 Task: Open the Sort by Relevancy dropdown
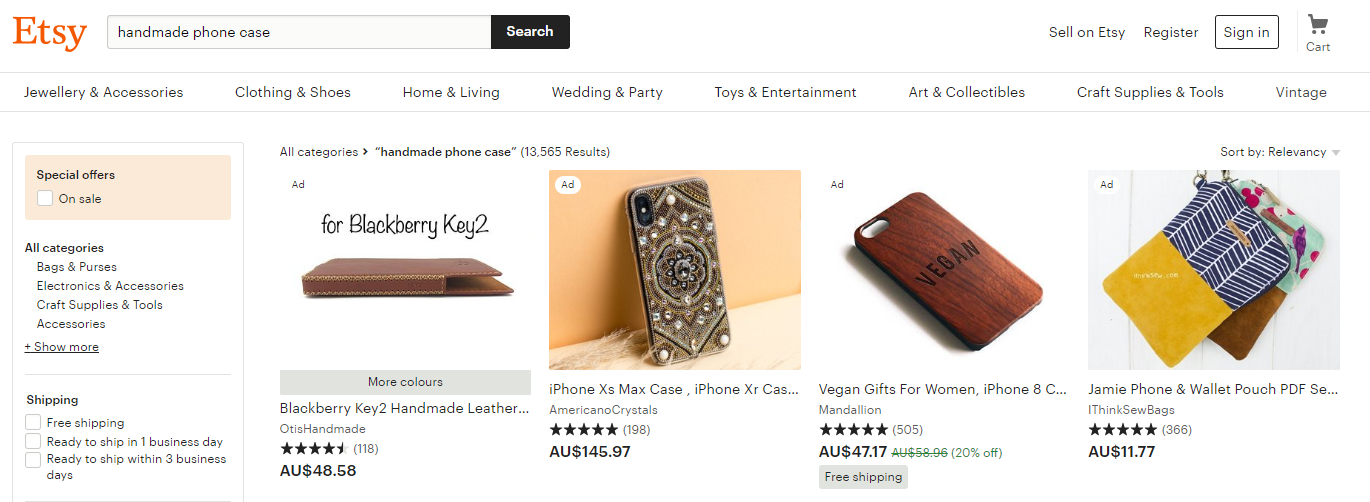tap(1279, 153)
